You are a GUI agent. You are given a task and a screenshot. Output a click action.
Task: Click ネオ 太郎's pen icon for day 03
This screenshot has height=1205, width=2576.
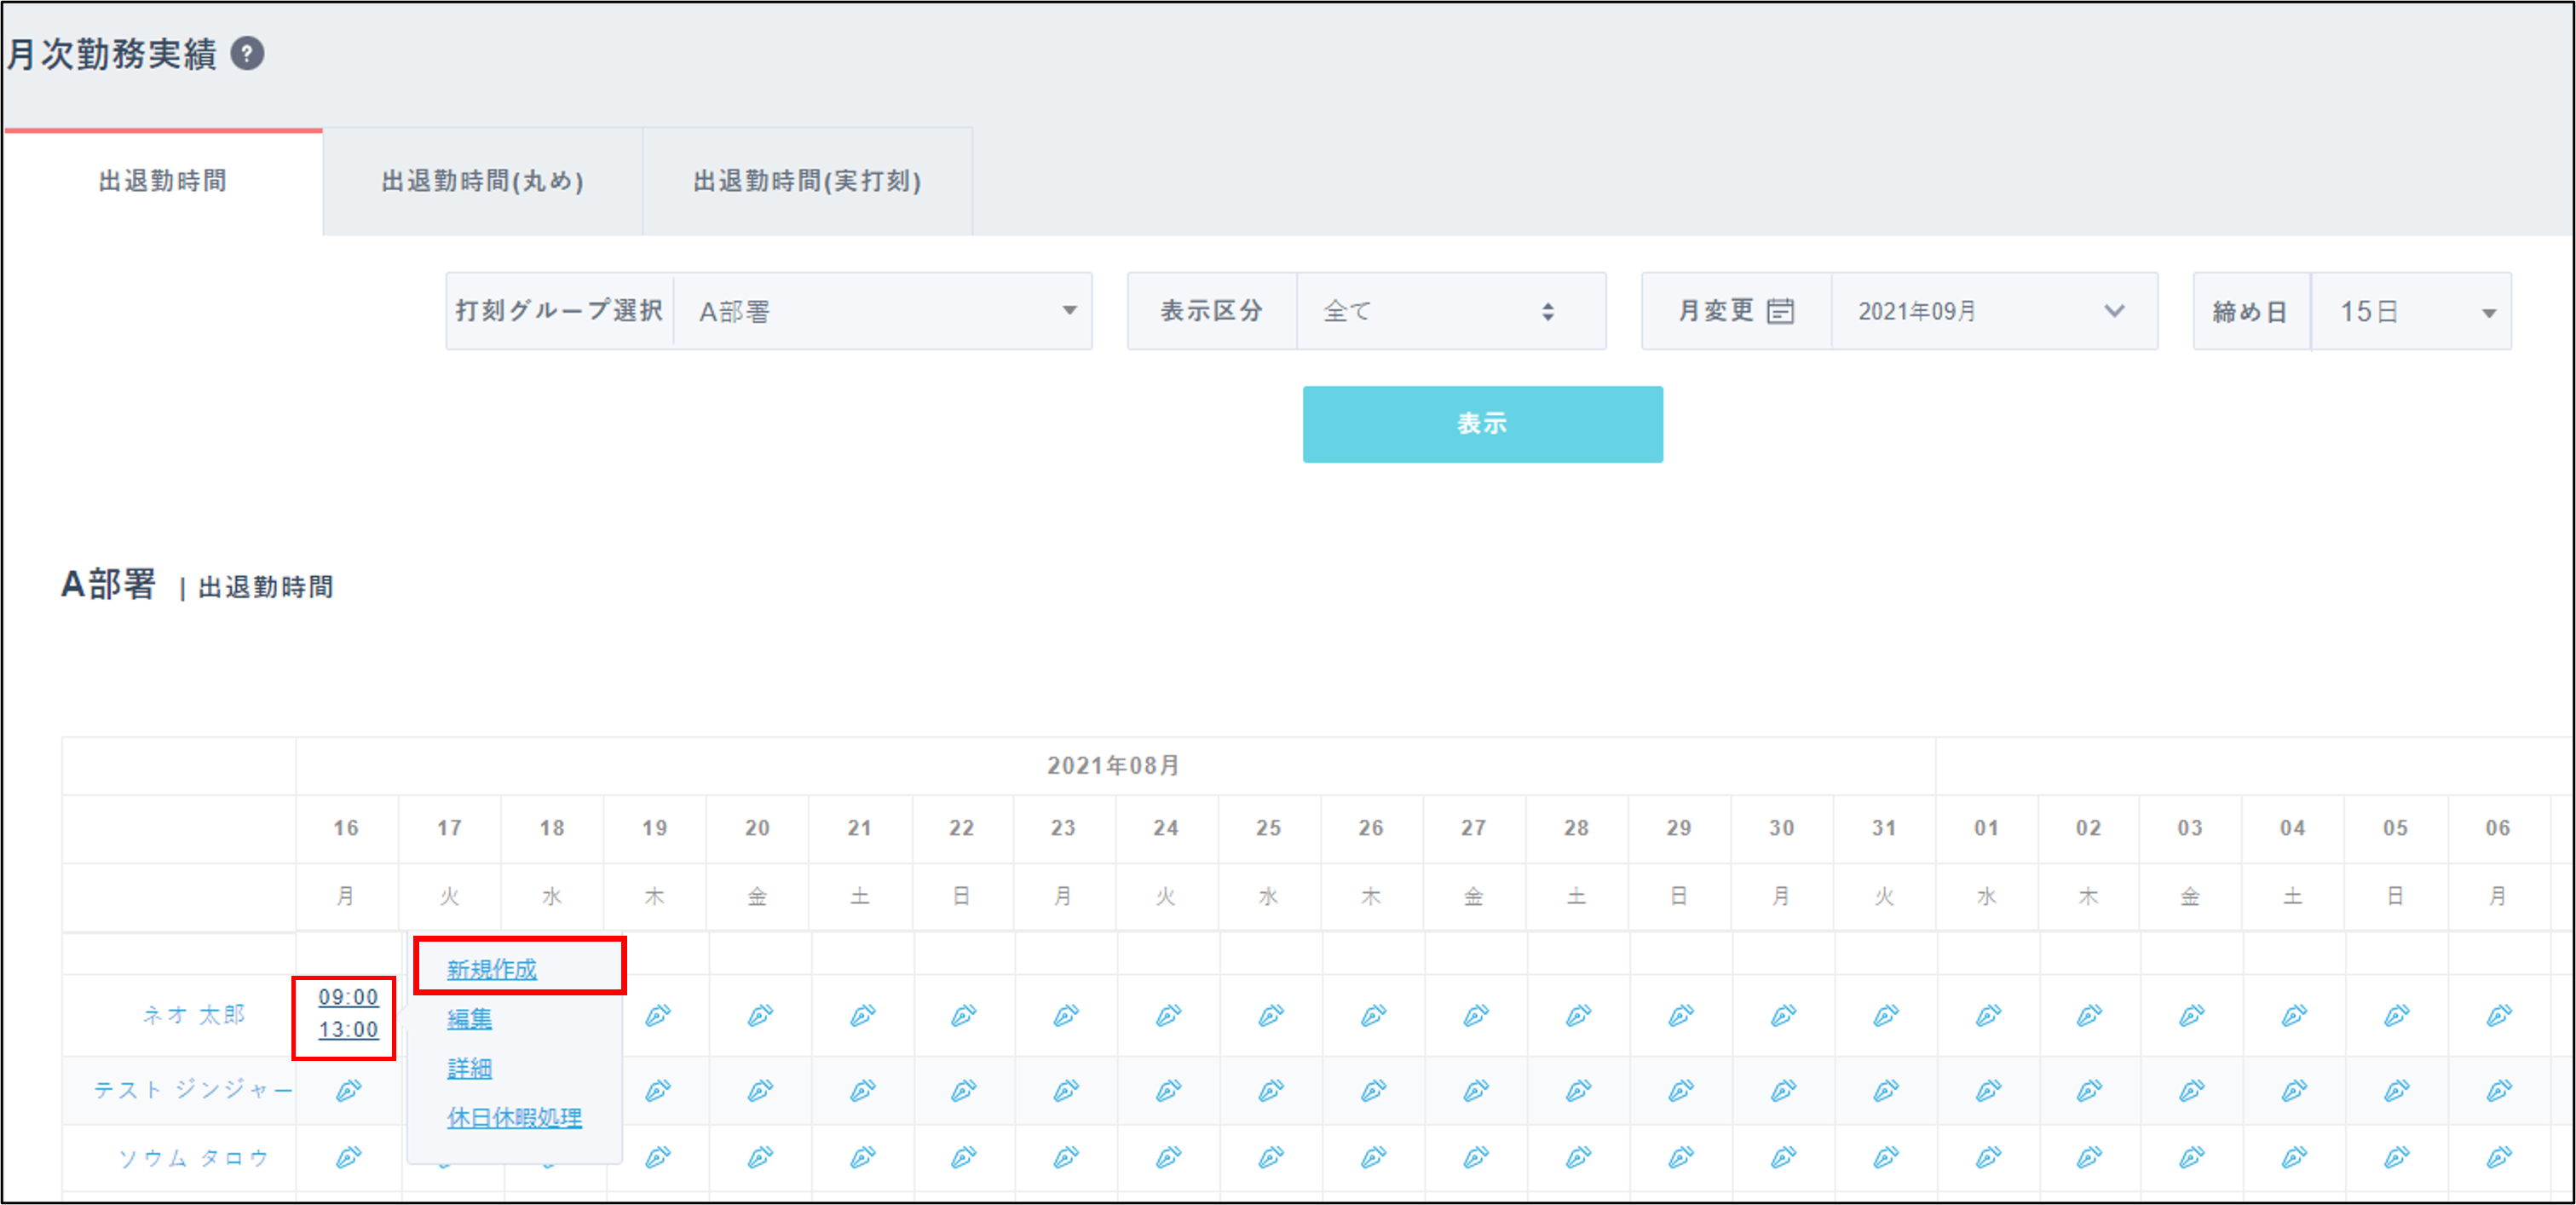pyautogui.click(x=2190, y=1016)
